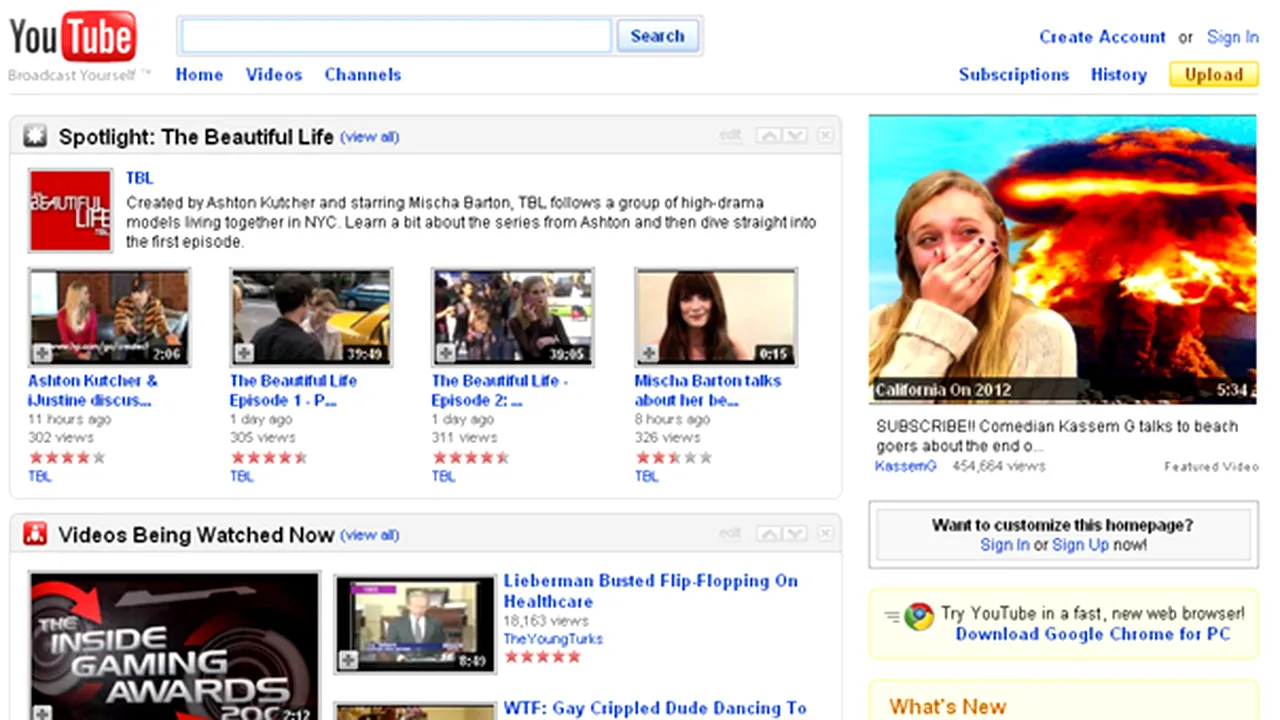Click Sign In in the top-right header
This screenshot has height=720, width=1280.
point(1233,37)
